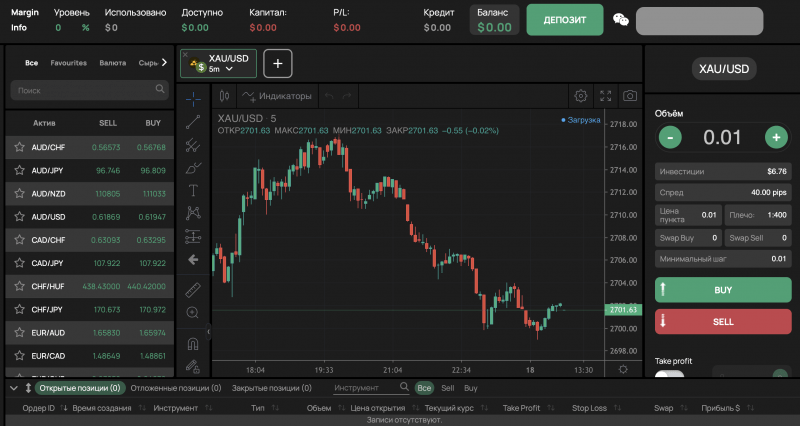The height and width of the screenshot is (426, 800).
Task: Sort by Время создания column
Action: coord(102,408)
